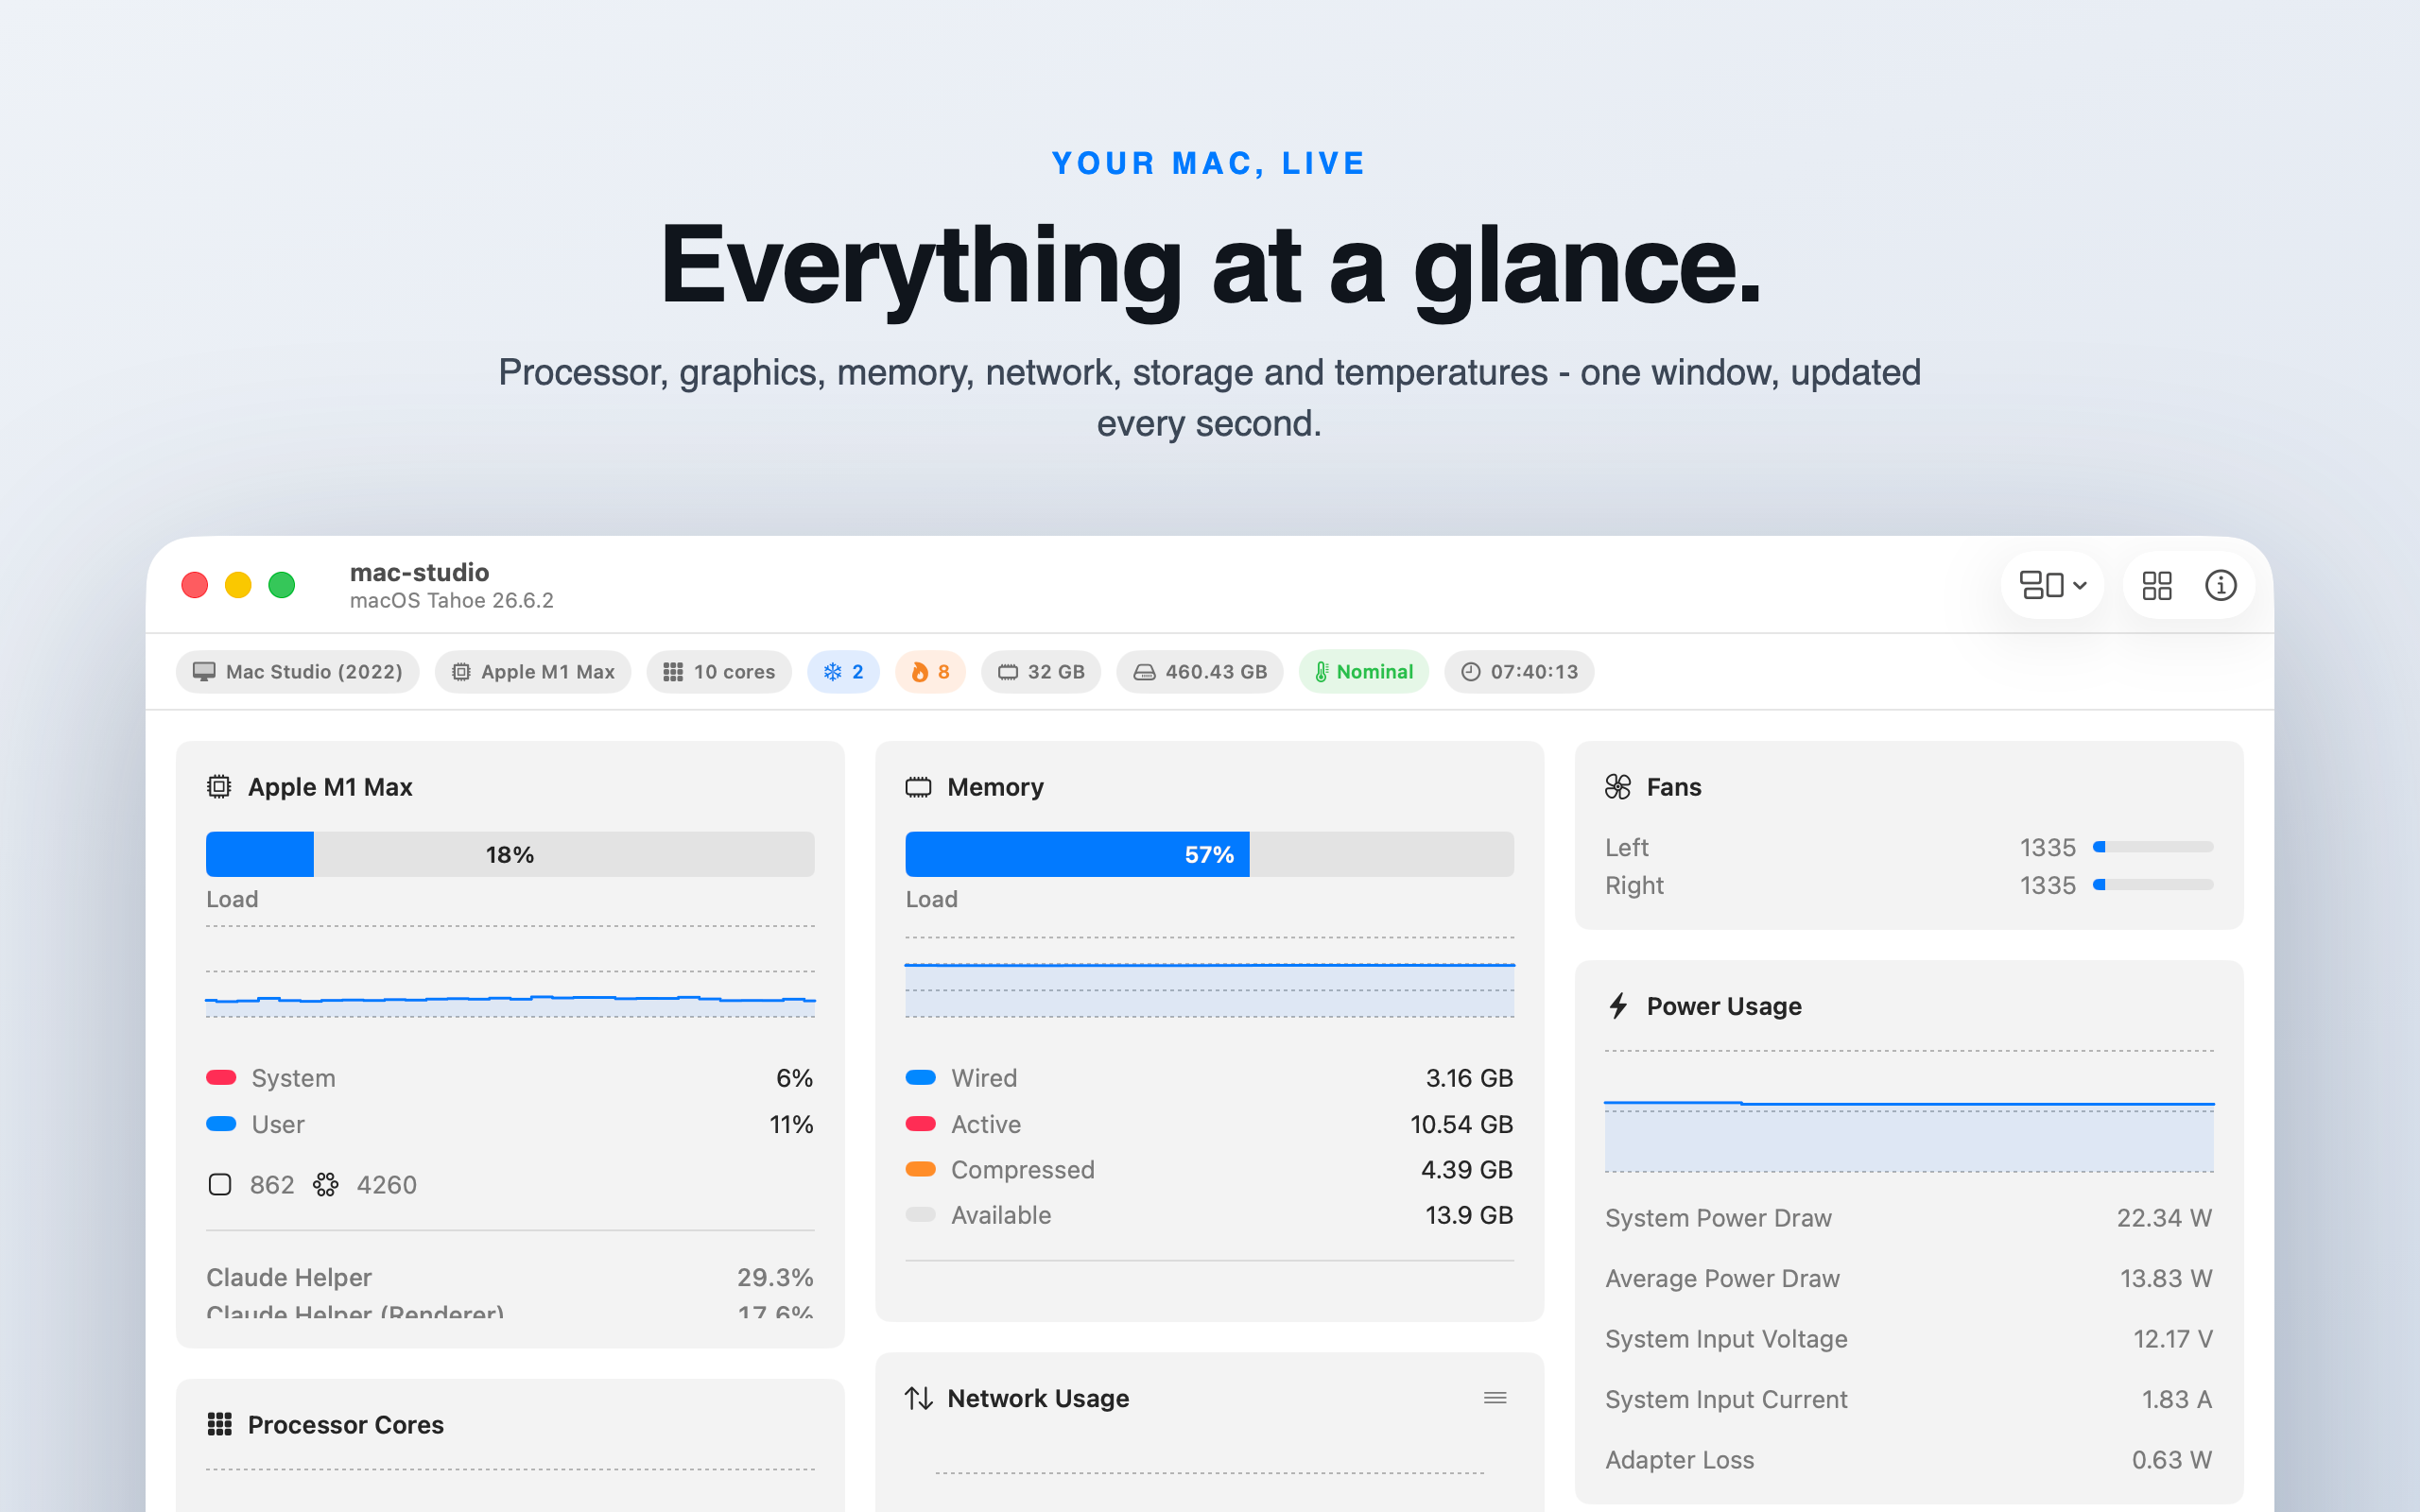Click the Network Usage arrows icon
Viewport: 2420px width, 1512px height.
click(x=918, y=1398)
